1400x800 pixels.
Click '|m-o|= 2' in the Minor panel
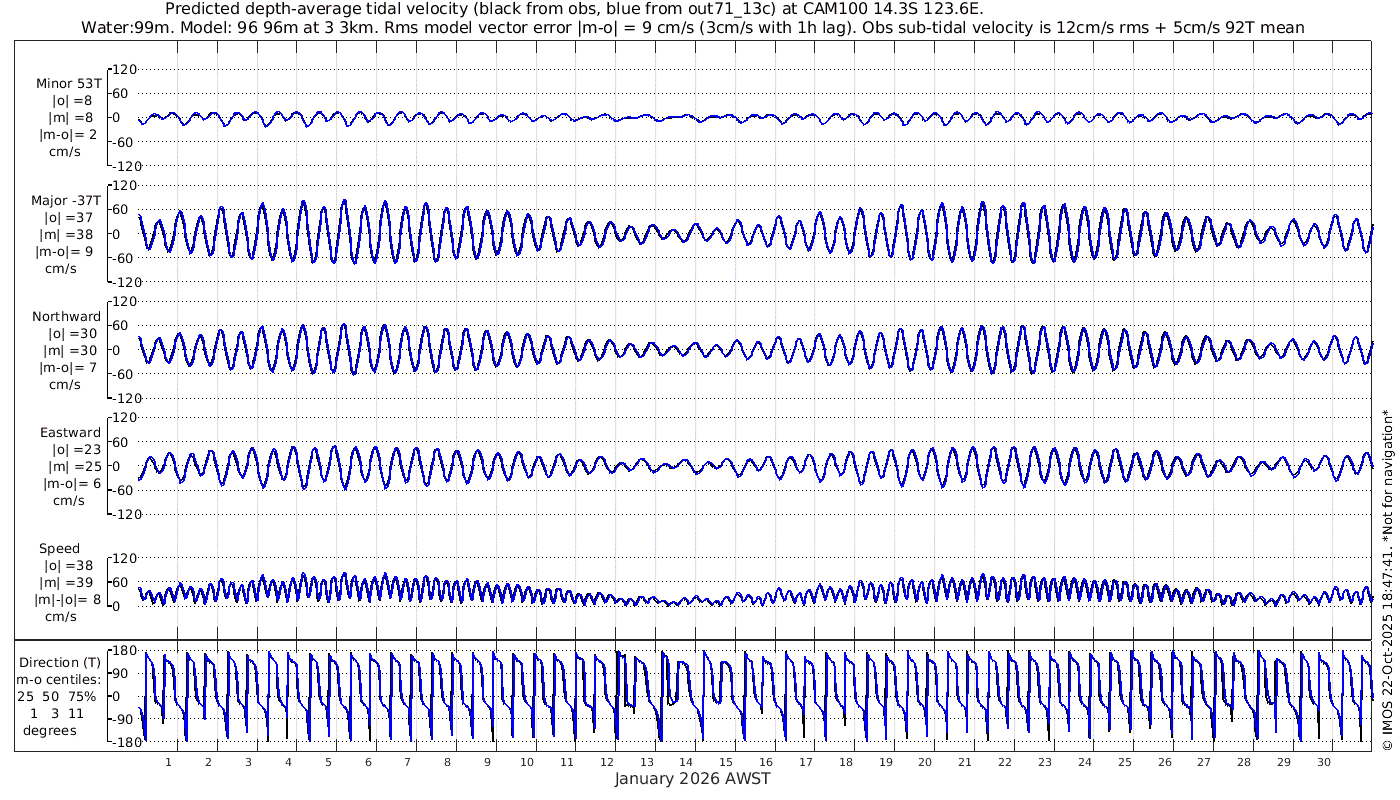[x=66, y=135]
